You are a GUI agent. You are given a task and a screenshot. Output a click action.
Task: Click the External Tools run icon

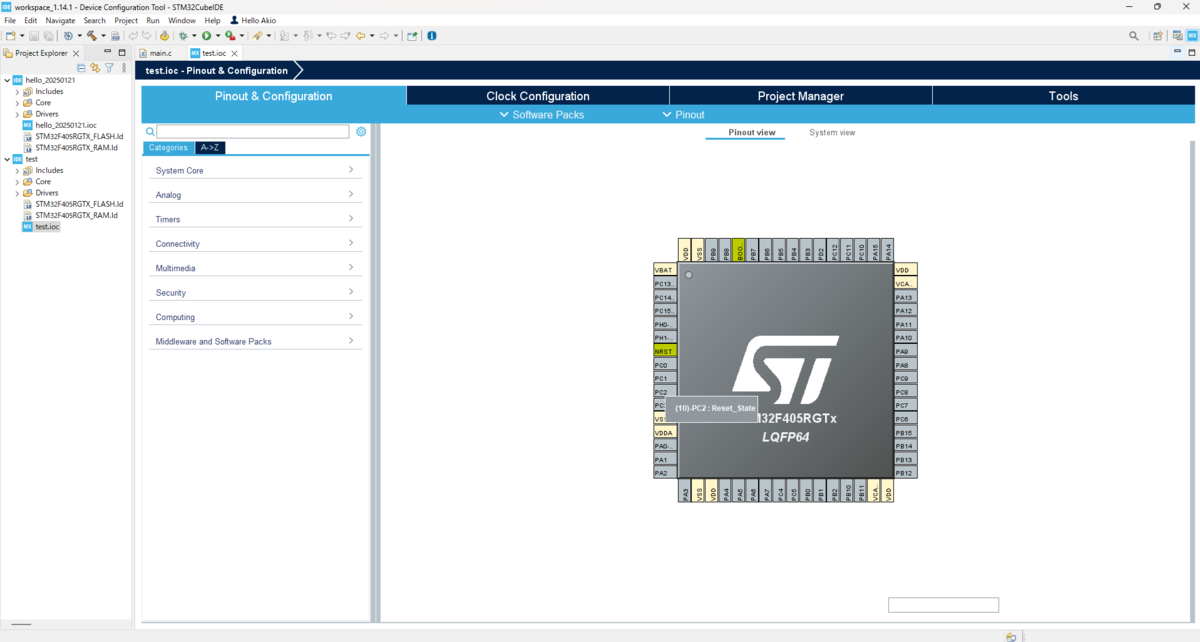click(230, 35)
